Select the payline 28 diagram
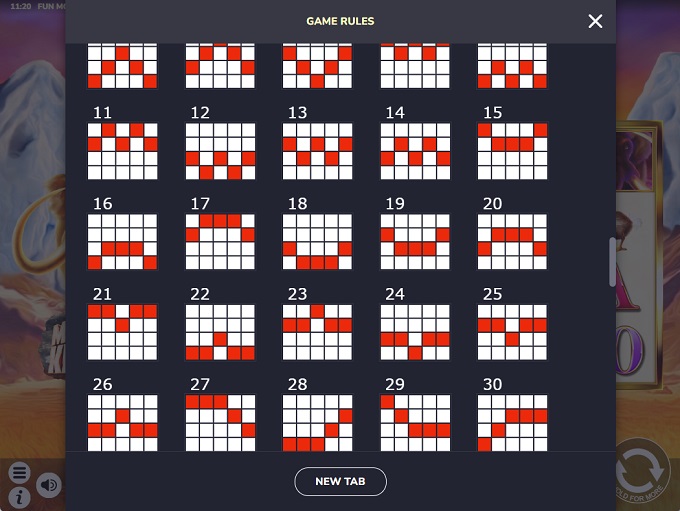The image size is (680, 511). (317, 423)
